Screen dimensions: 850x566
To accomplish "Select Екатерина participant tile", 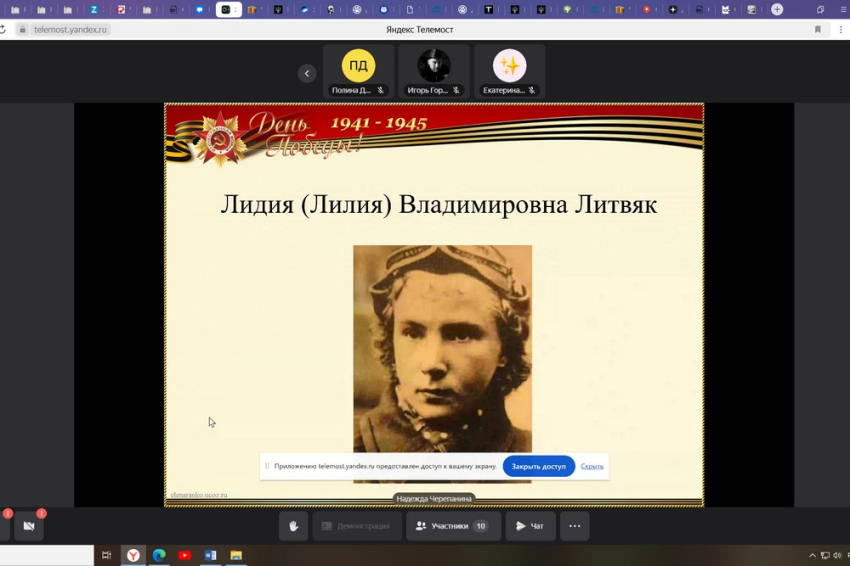I will coord(510,71).
